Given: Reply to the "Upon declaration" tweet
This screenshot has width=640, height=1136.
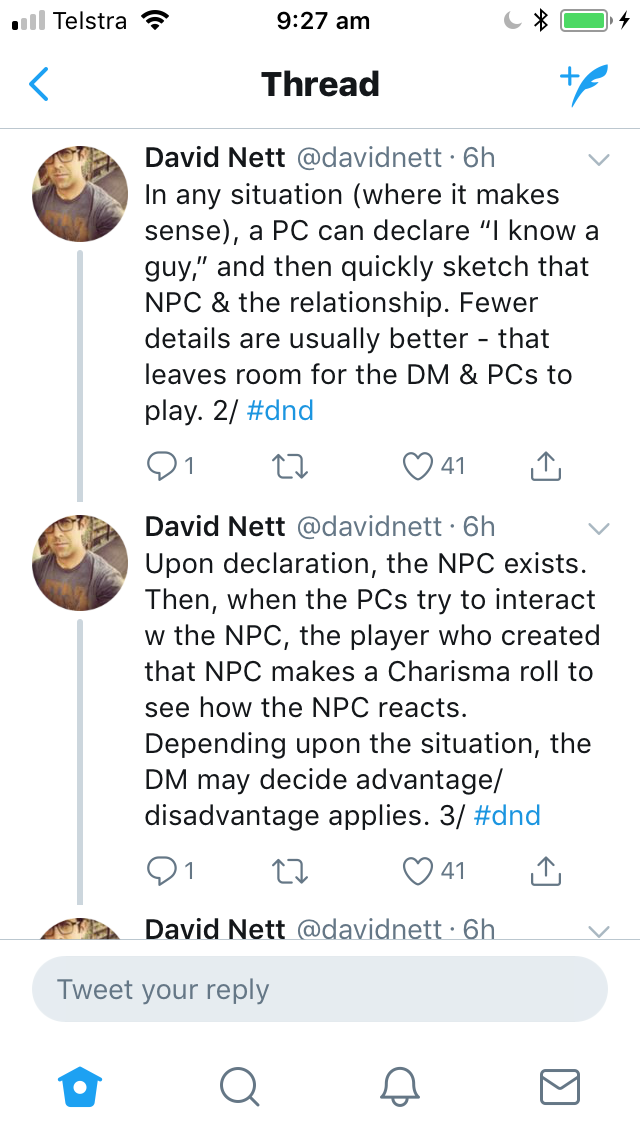Looking at the screenshot, I should click(162, 871).
